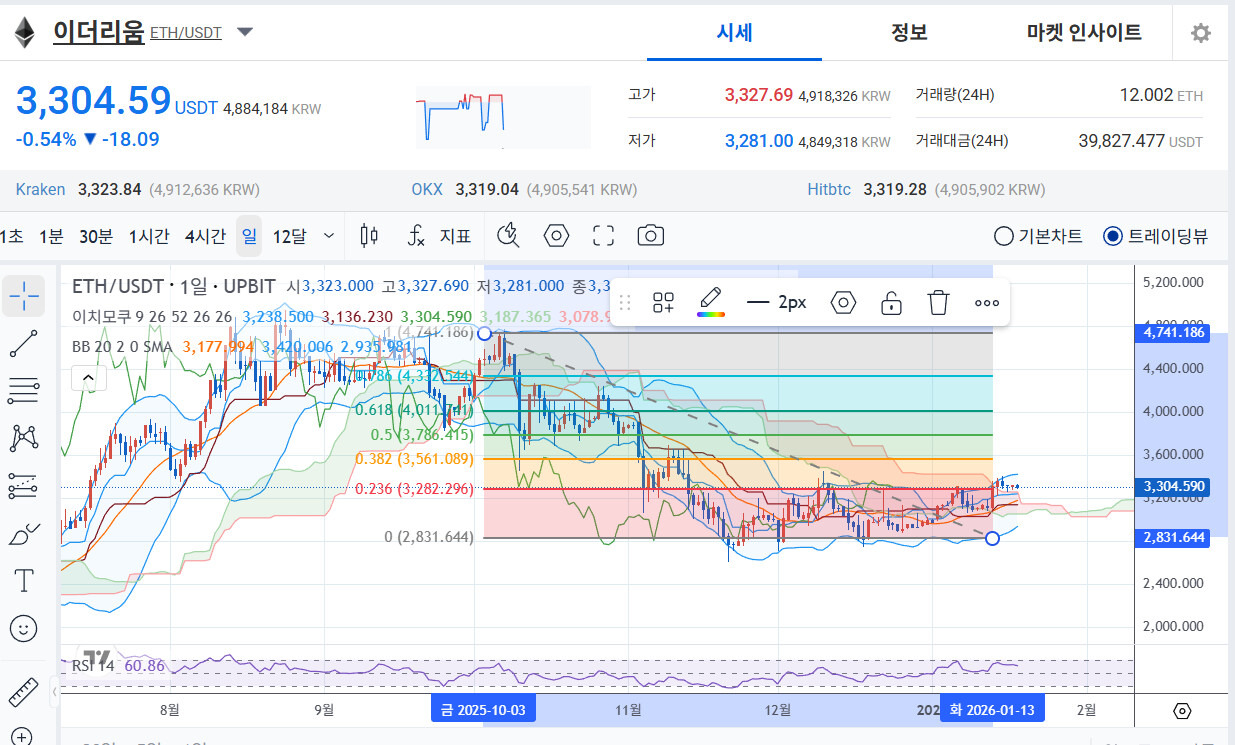Take a chart snapshot with camera icon
This screenshot has width=1235, height=745.
651,236
